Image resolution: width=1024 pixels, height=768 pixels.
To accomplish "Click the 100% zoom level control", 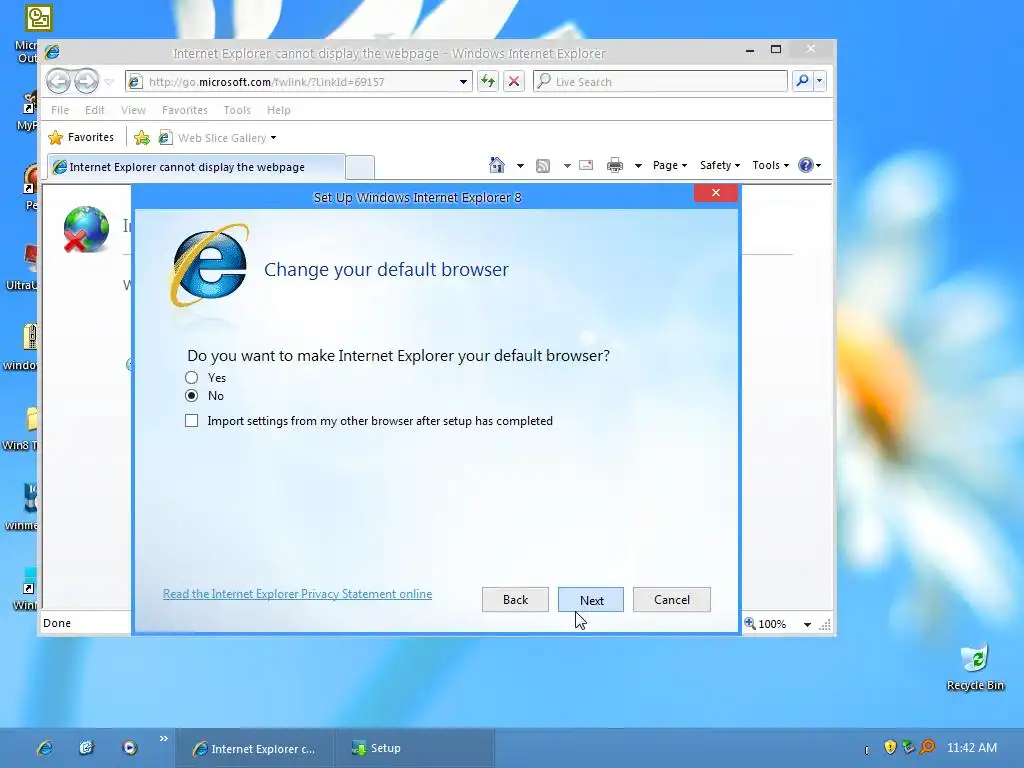I will coord(765,624).
